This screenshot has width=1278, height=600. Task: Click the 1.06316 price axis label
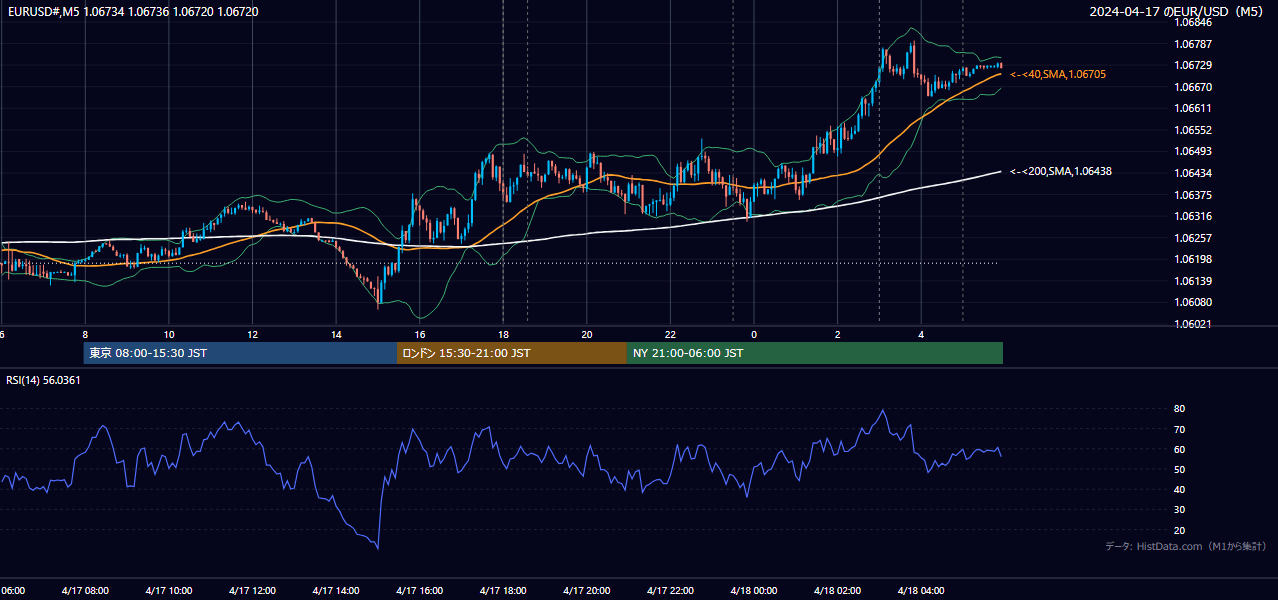click(x=1193, y=216)
